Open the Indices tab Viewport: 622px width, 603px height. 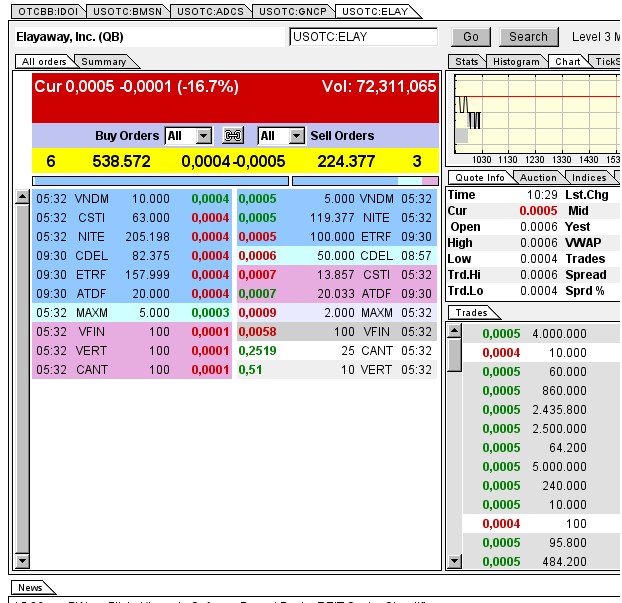(x=589, y=177)
